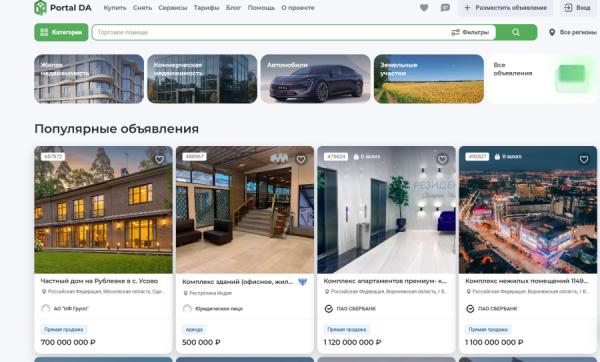Open the Все регионы selector
The image size is (600, 362).
pyautogui.click(x=573, y=32)
